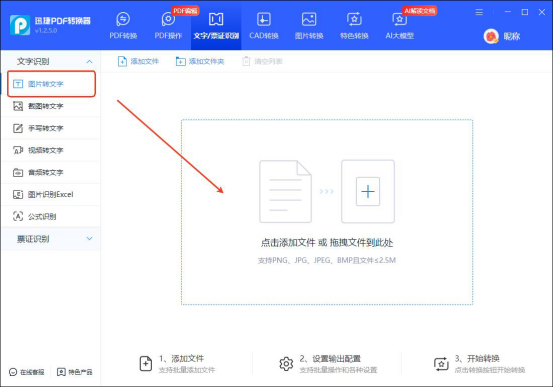Screen dimensions: 554x388
Task: Open the AI大模型 tab
Action: (399, 25)
